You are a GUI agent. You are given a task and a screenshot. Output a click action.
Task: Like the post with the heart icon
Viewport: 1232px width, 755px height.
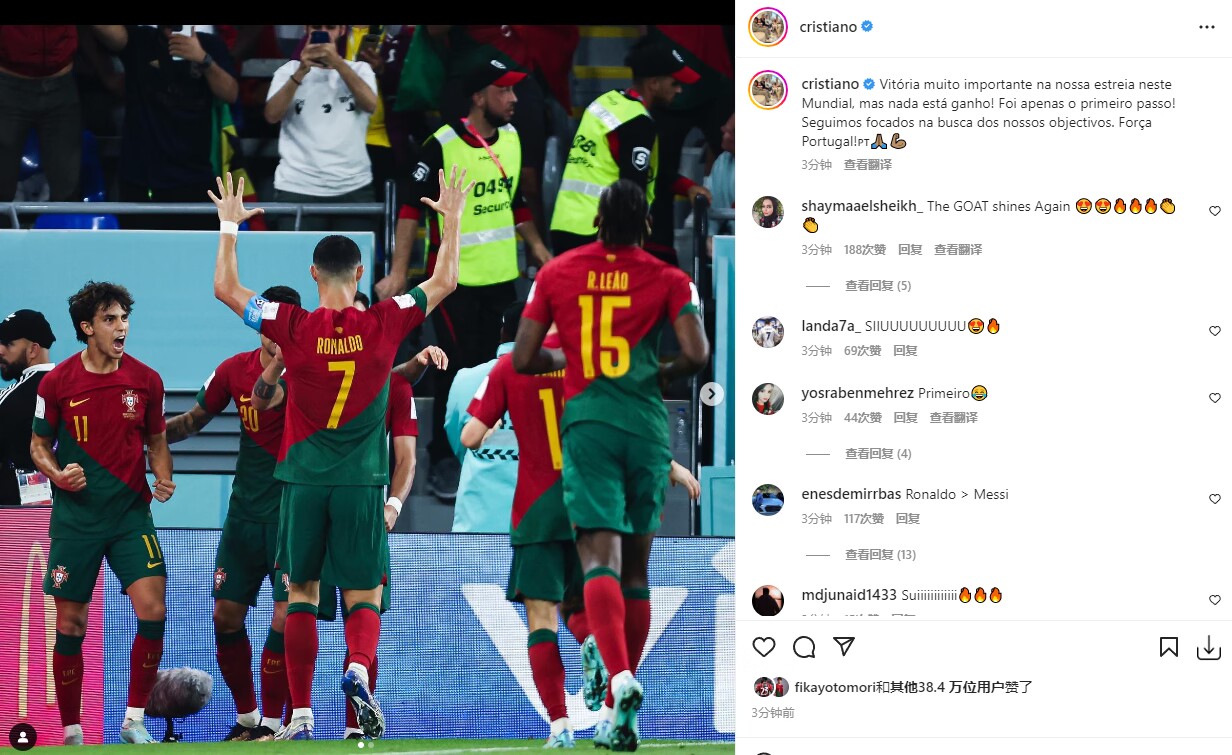764,647
